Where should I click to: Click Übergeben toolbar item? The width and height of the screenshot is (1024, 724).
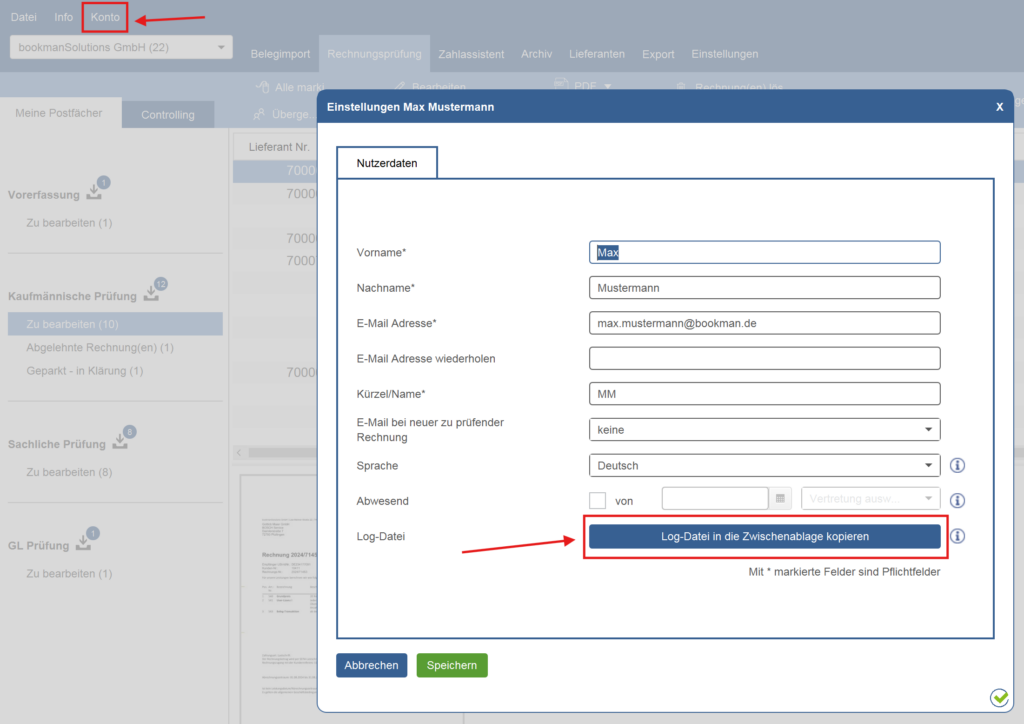[x=283, y=114]
